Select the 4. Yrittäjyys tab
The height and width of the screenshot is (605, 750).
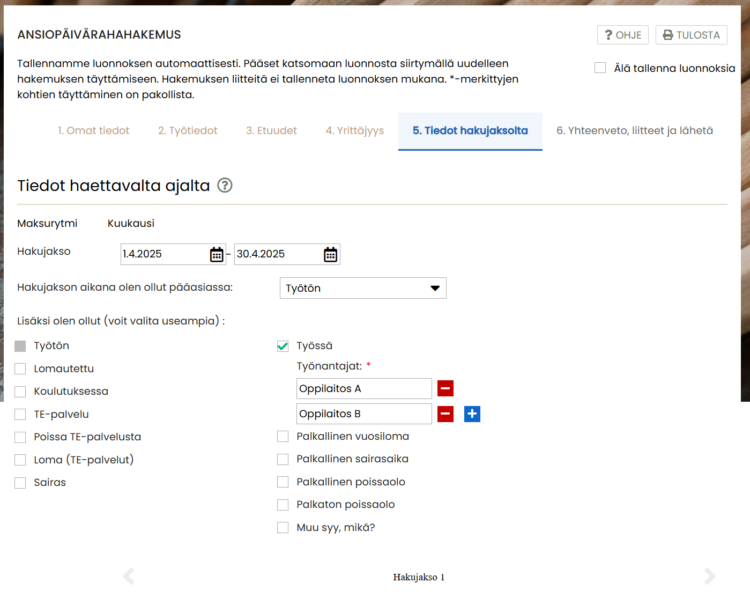tap(354, 131)
